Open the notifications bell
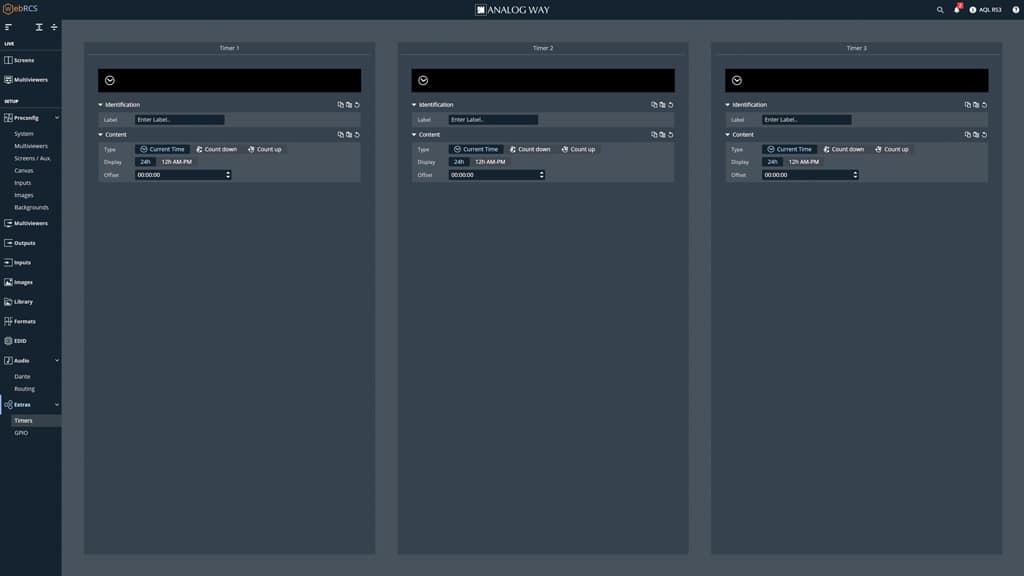Image resolution: width=1024 pixels, height=576 pixels. [x=957, y=10]
